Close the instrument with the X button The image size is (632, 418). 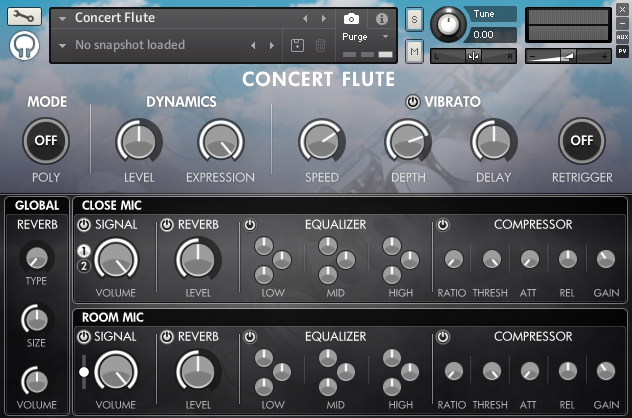[x=622, y=10]
